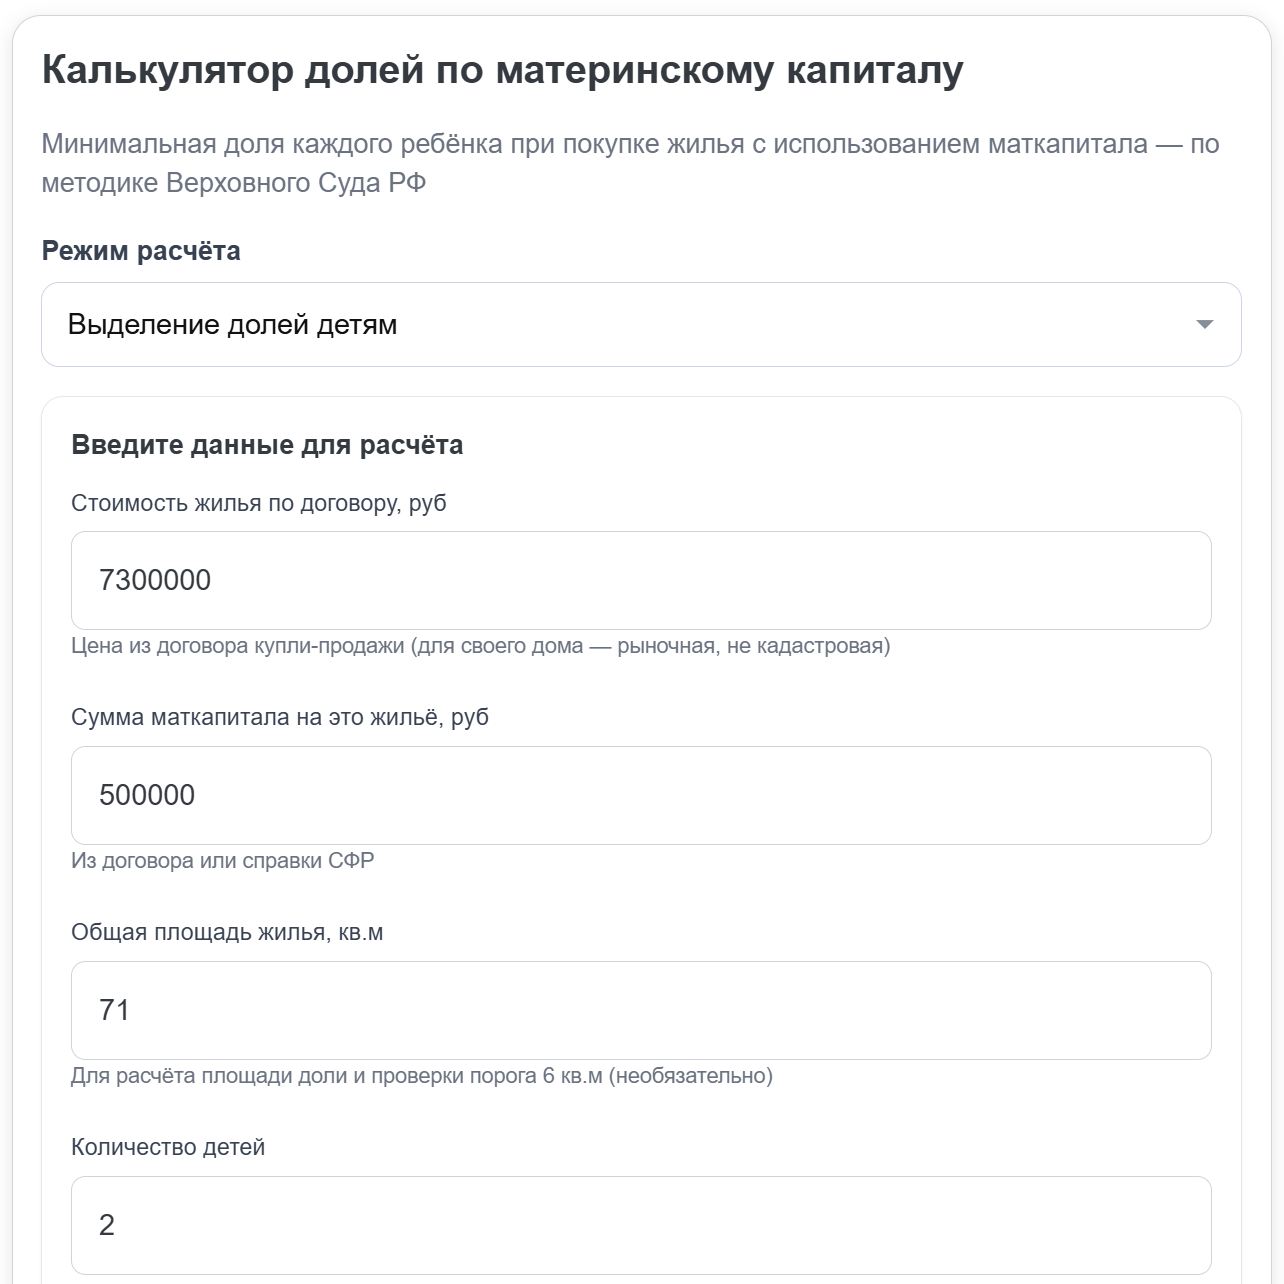Click the Supreme Court method description text
This screenshot has height=1284, width=1284.
point(630,164)
